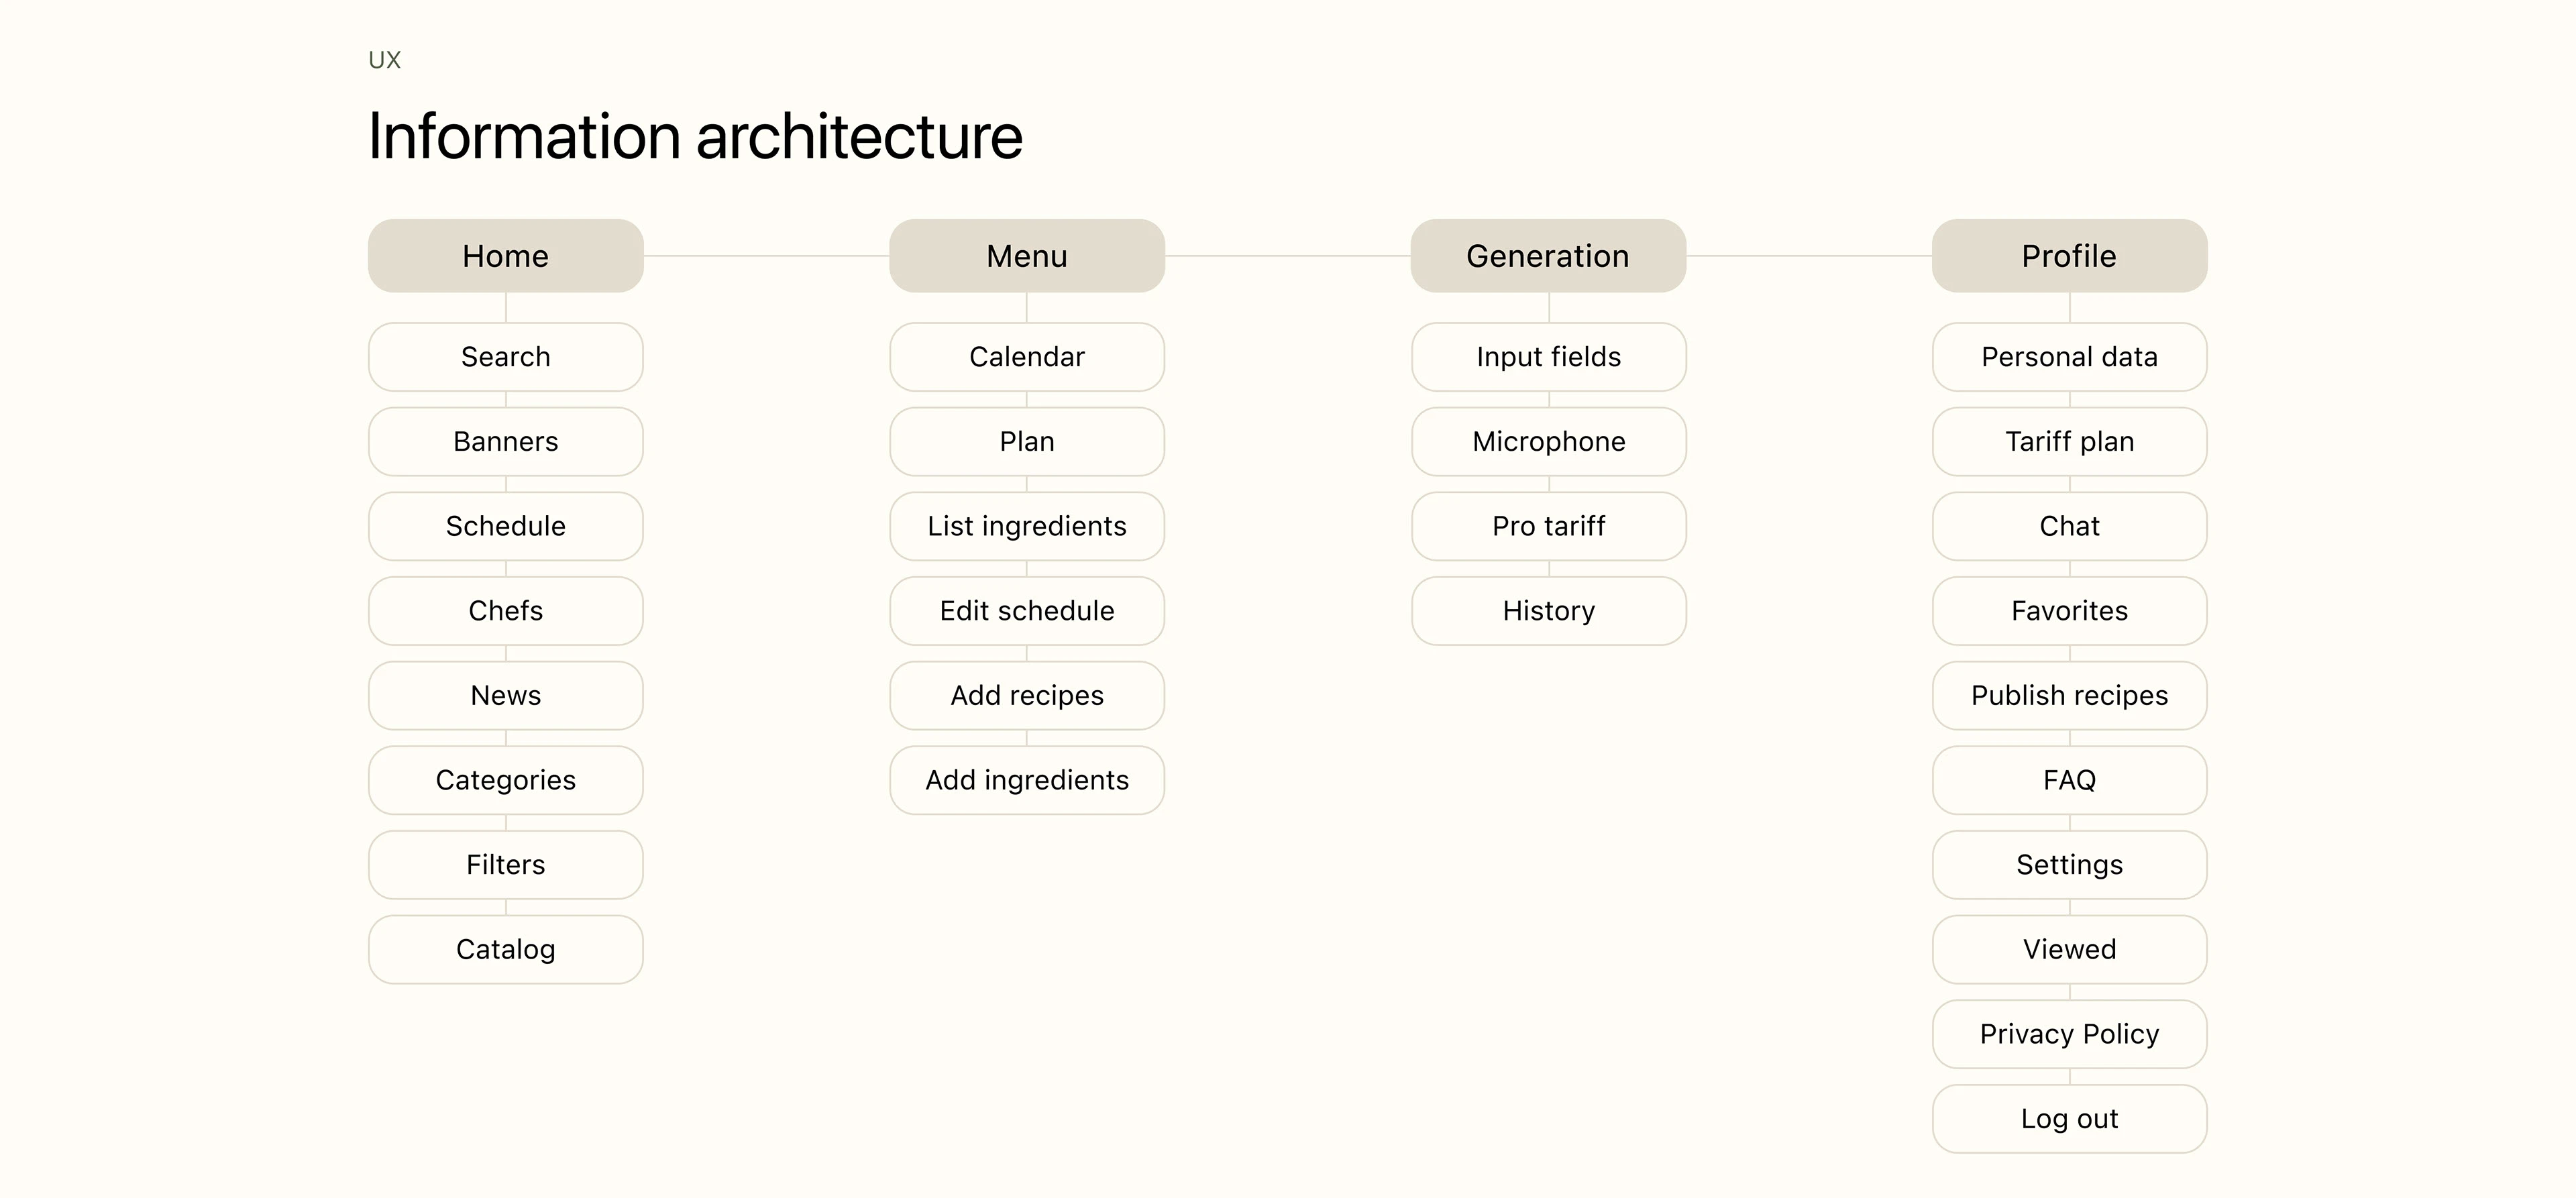Select the Categories node

pos(505,780)
